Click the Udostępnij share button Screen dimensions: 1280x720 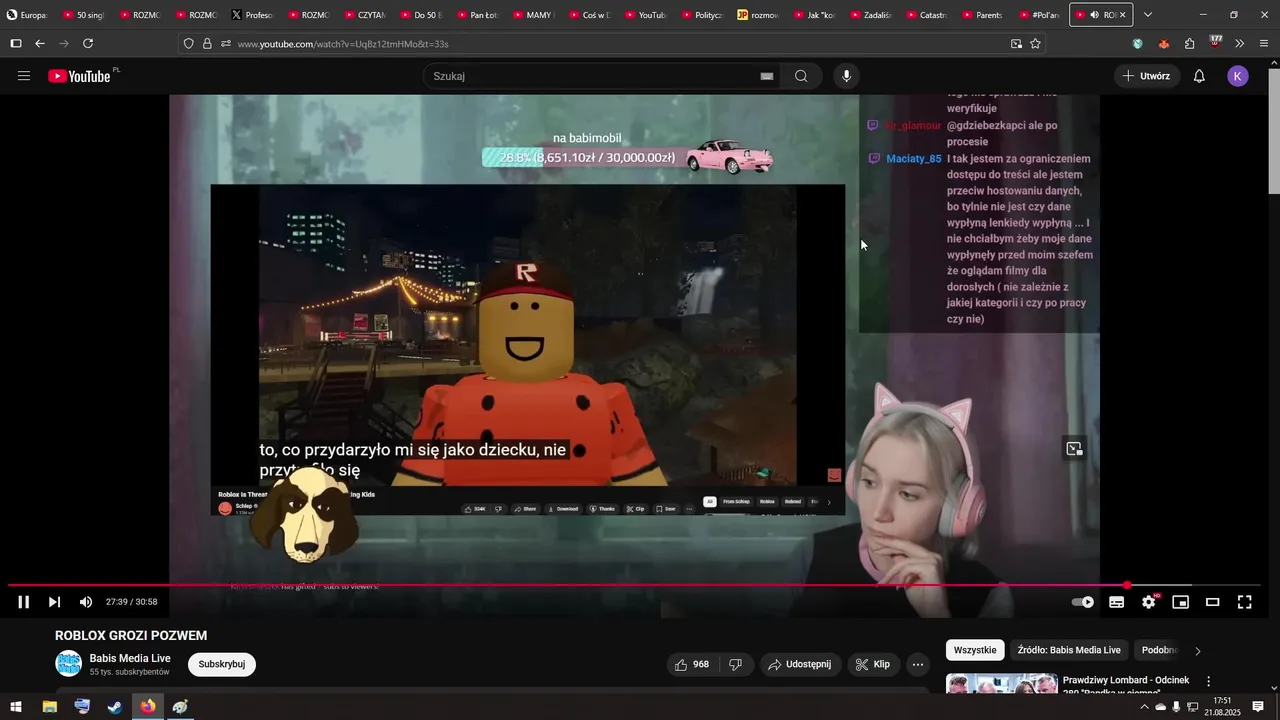(800, 664)
